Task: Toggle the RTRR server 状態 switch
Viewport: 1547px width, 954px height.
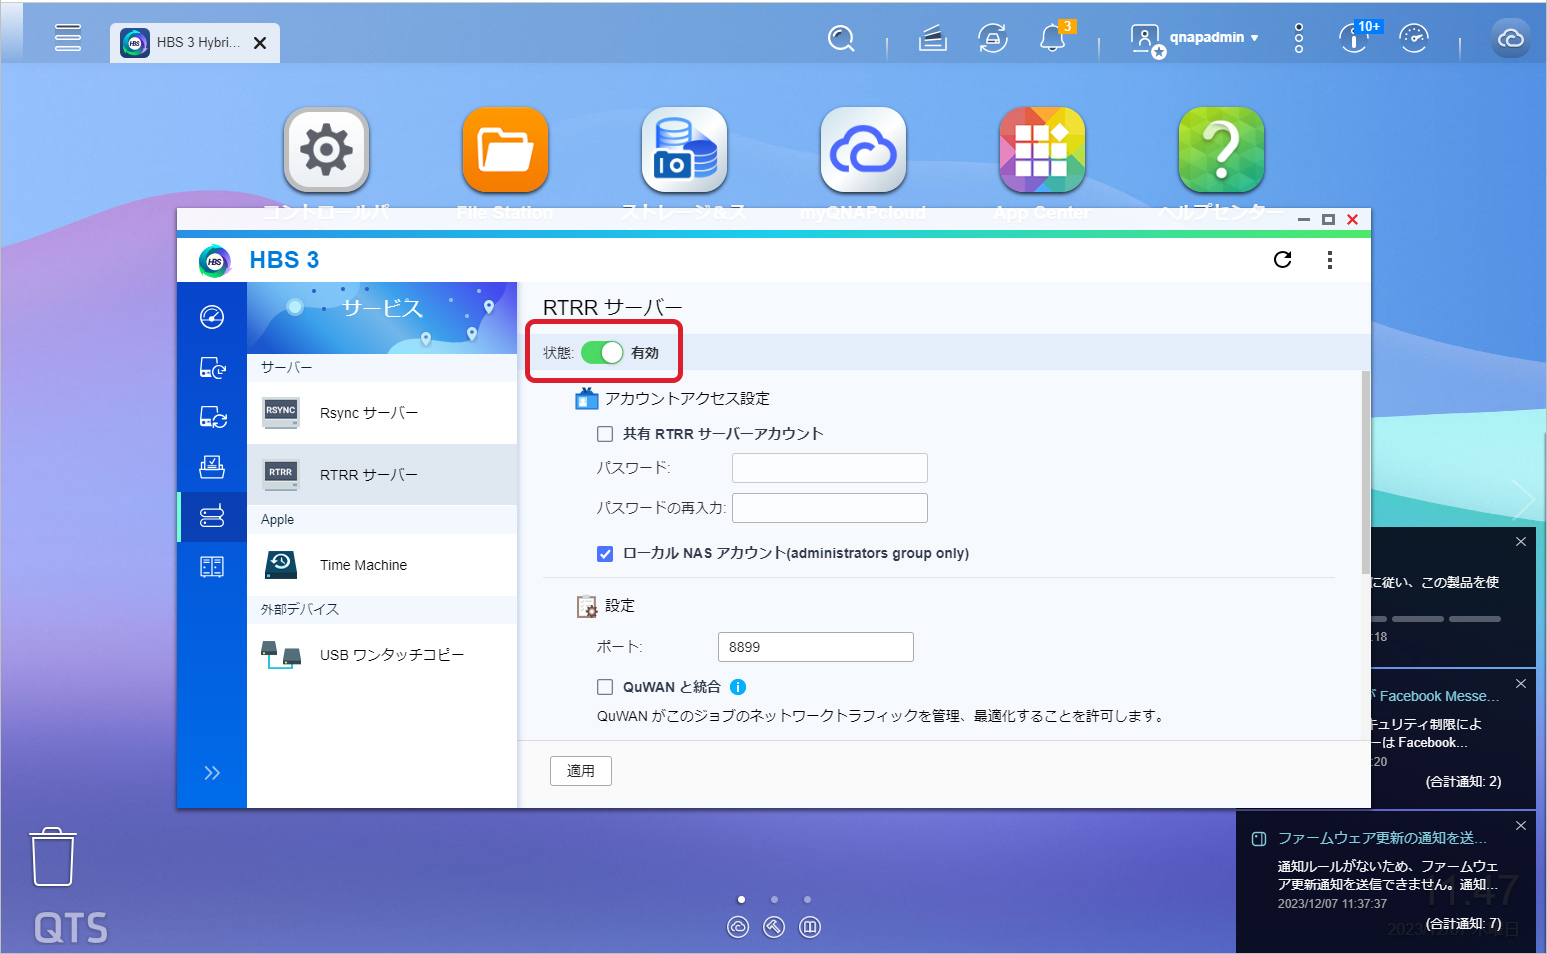Action: pos(602,352)
